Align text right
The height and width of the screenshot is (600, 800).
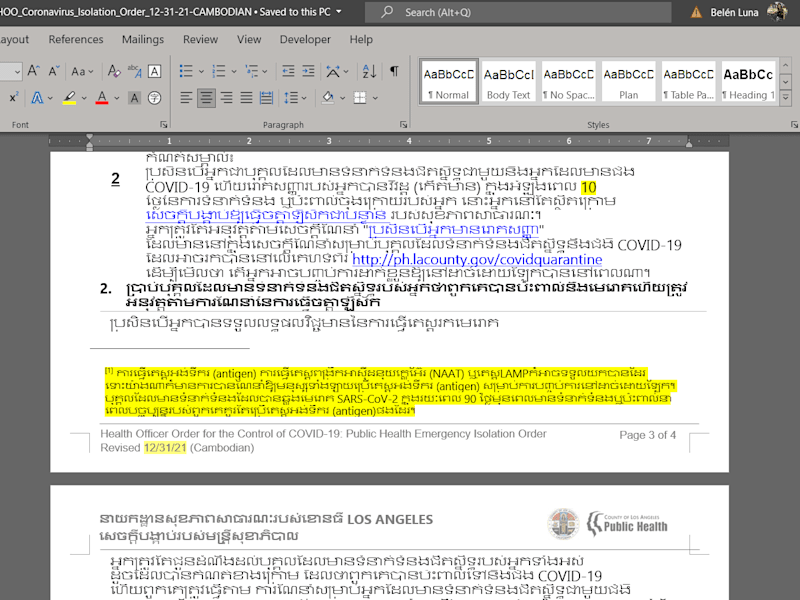[x=226, y=97]
